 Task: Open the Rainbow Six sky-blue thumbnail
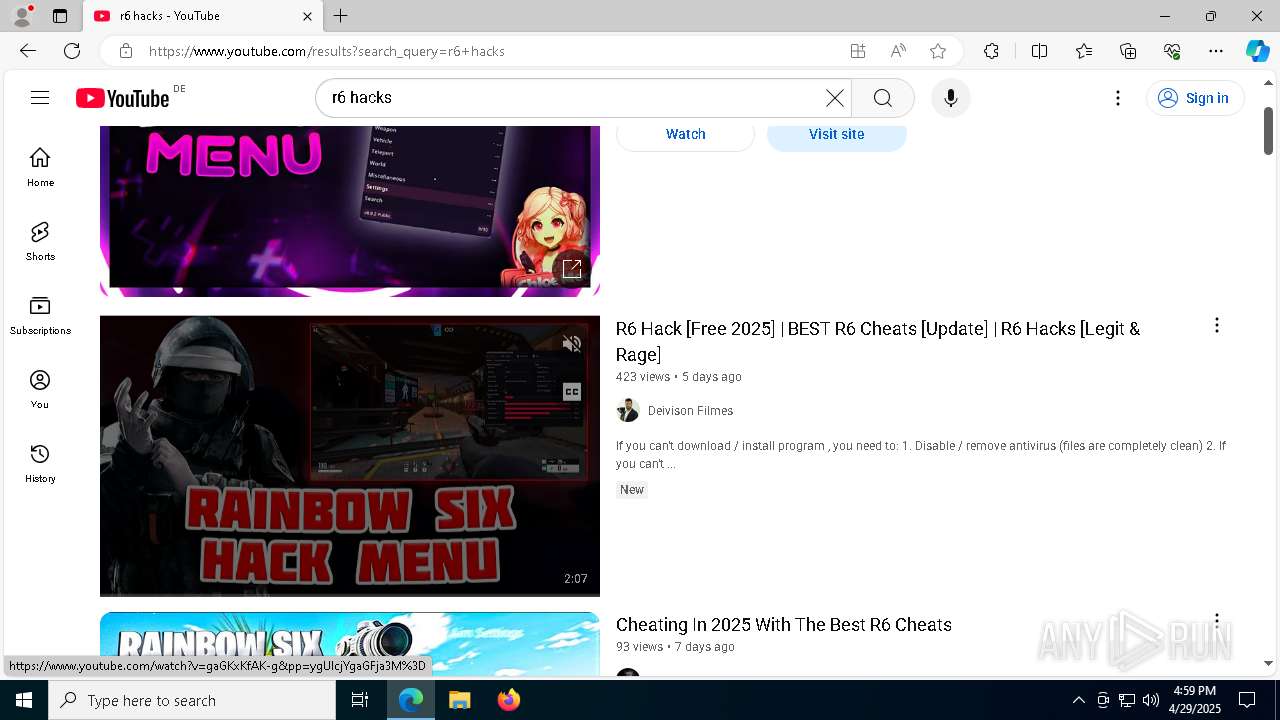(x=350, y=643)
